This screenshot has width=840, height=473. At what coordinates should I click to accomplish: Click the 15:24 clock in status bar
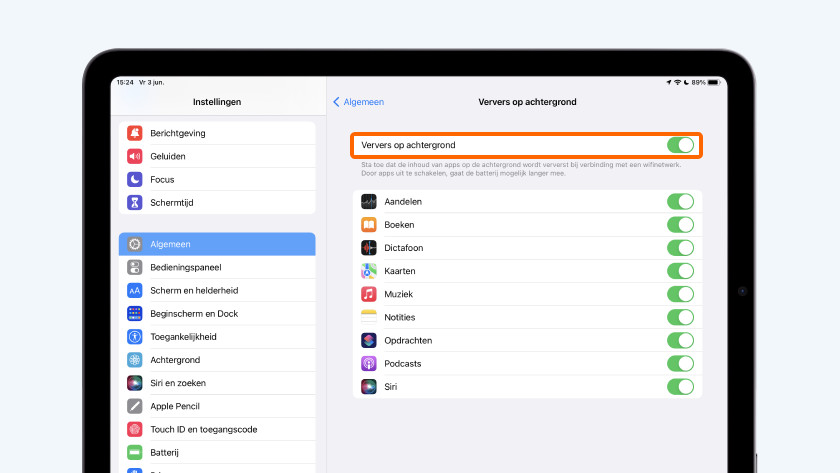tap(125, 82)
